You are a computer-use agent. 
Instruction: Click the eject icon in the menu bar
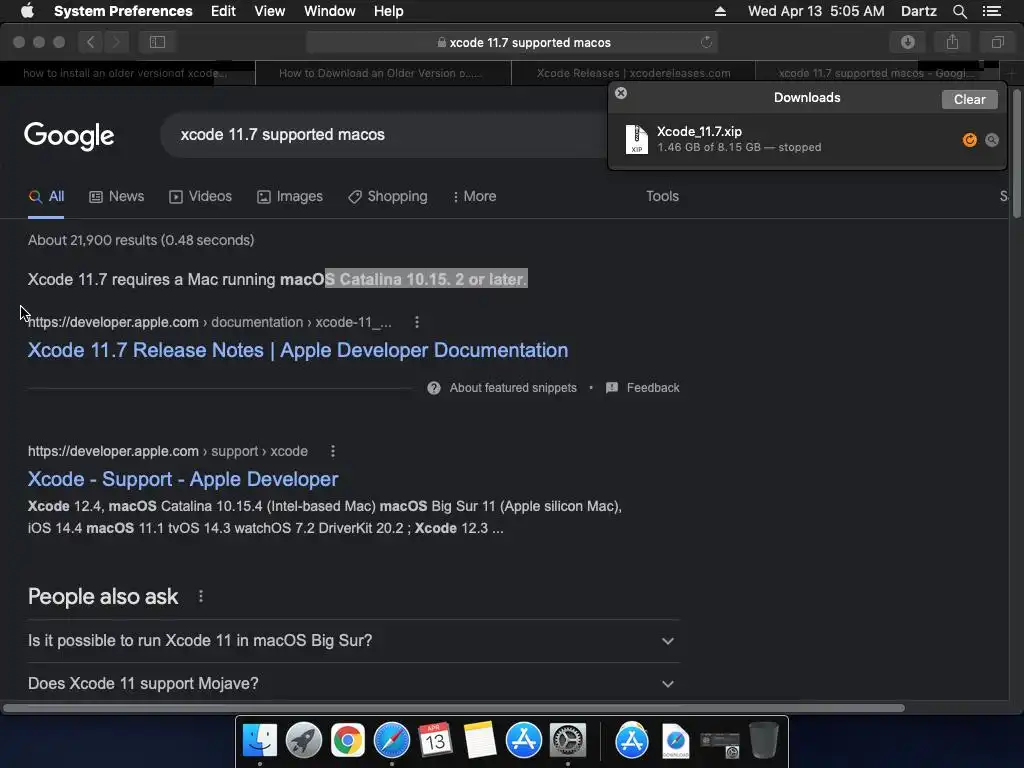click(x=720, y=11)
